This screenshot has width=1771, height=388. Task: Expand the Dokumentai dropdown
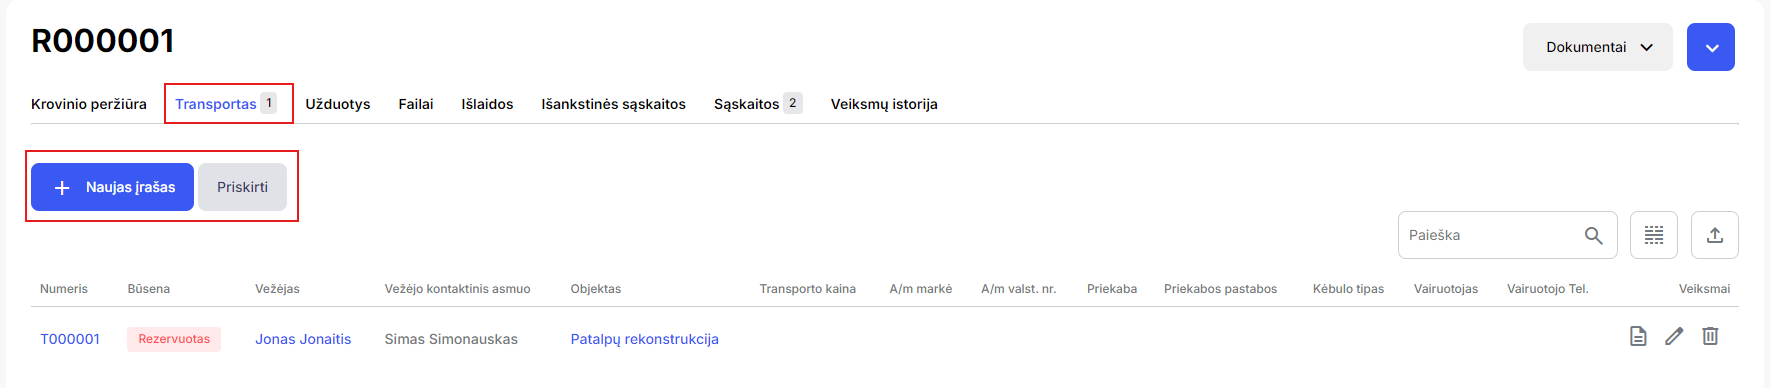(1598, 47)
